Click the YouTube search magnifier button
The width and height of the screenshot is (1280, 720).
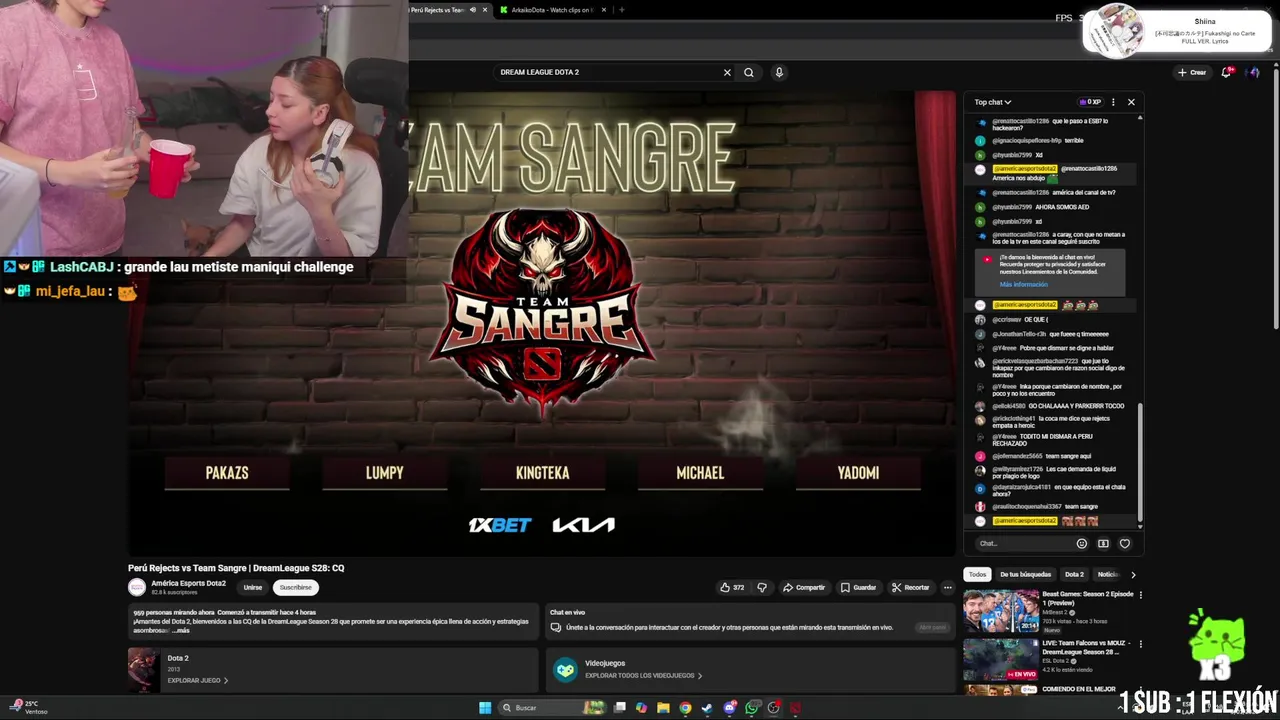point(748,72)
